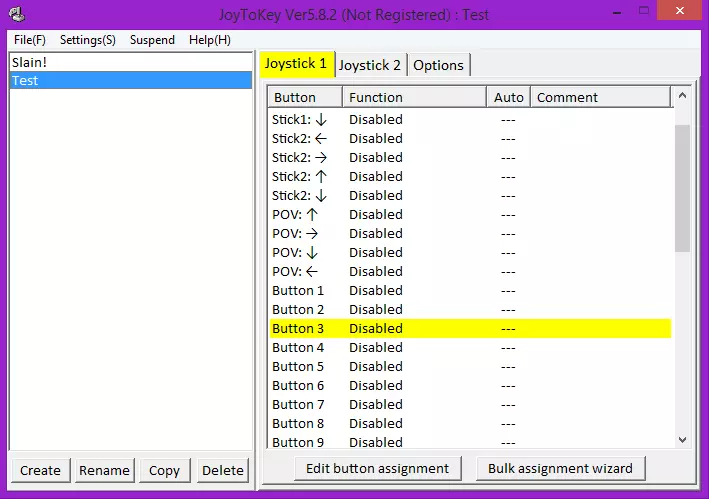709x499 pixels.
Task: Select the Slain! profile
Action: click(131, 62)
